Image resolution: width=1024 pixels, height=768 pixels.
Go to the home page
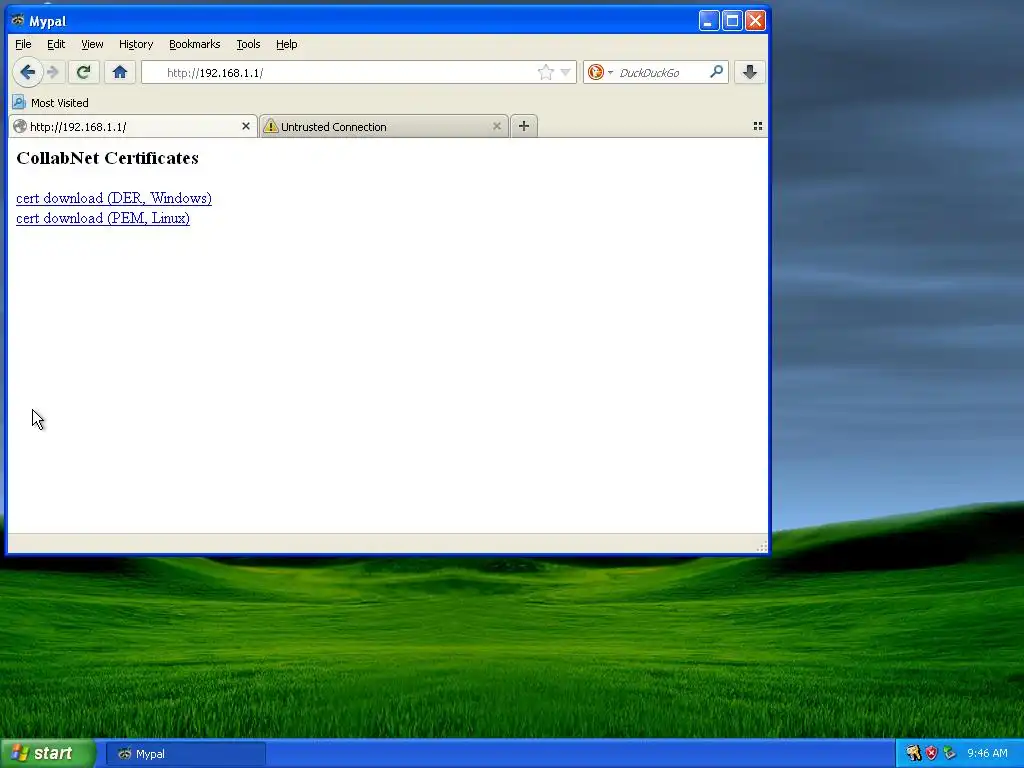120,72
